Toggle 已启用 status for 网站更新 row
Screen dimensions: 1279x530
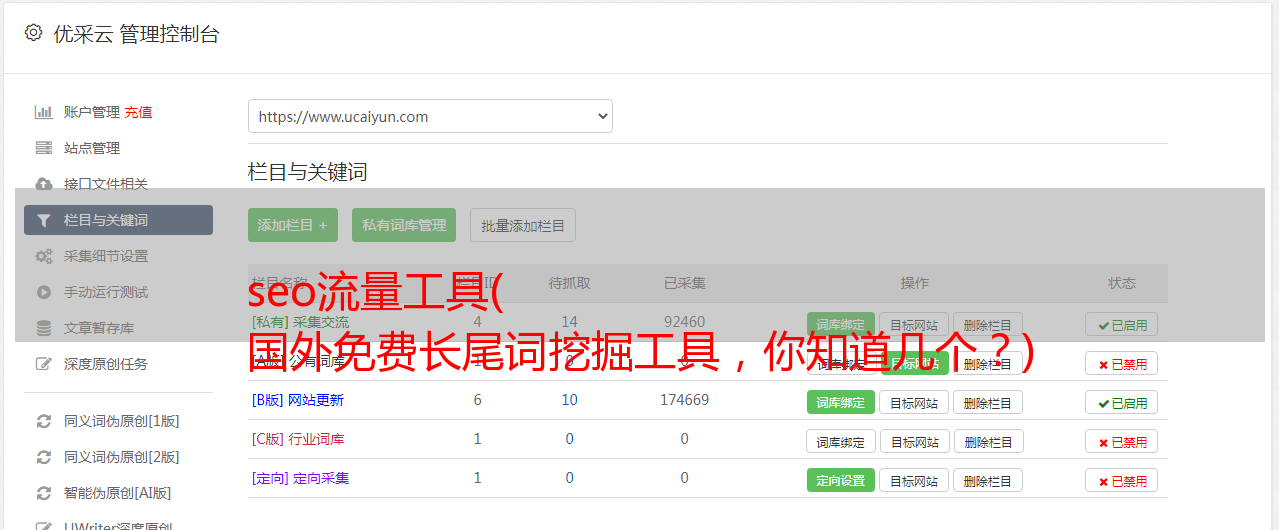(1121, 402)
